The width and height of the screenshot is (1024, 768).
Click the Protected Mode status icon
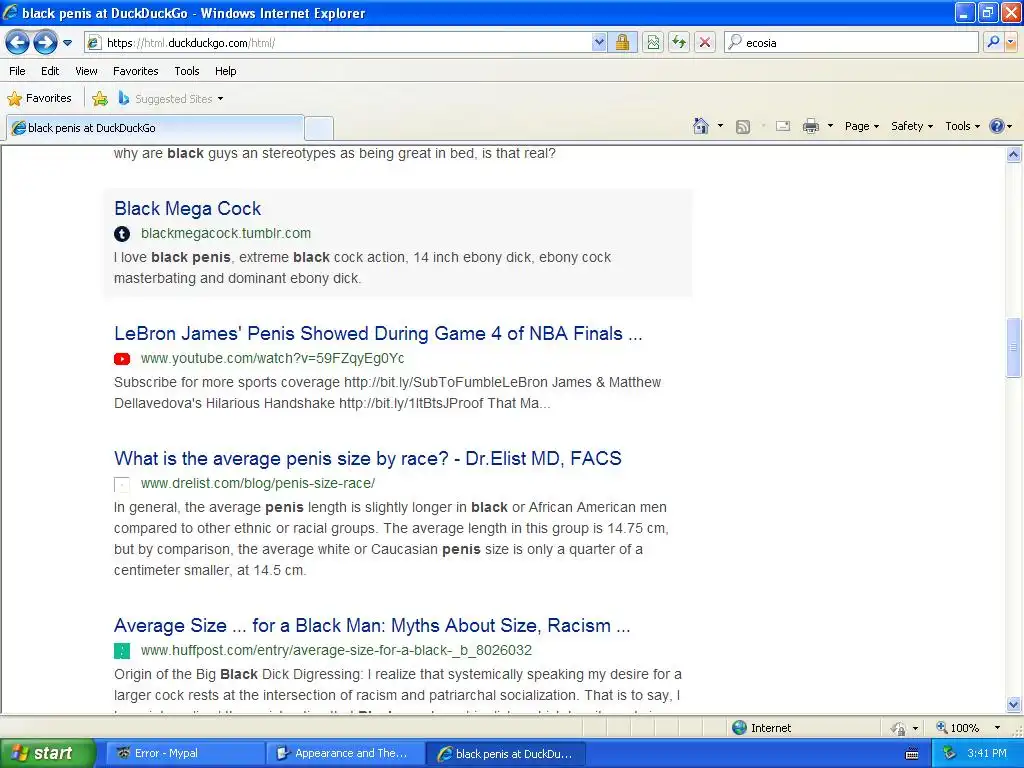click(x=899, y=728)
